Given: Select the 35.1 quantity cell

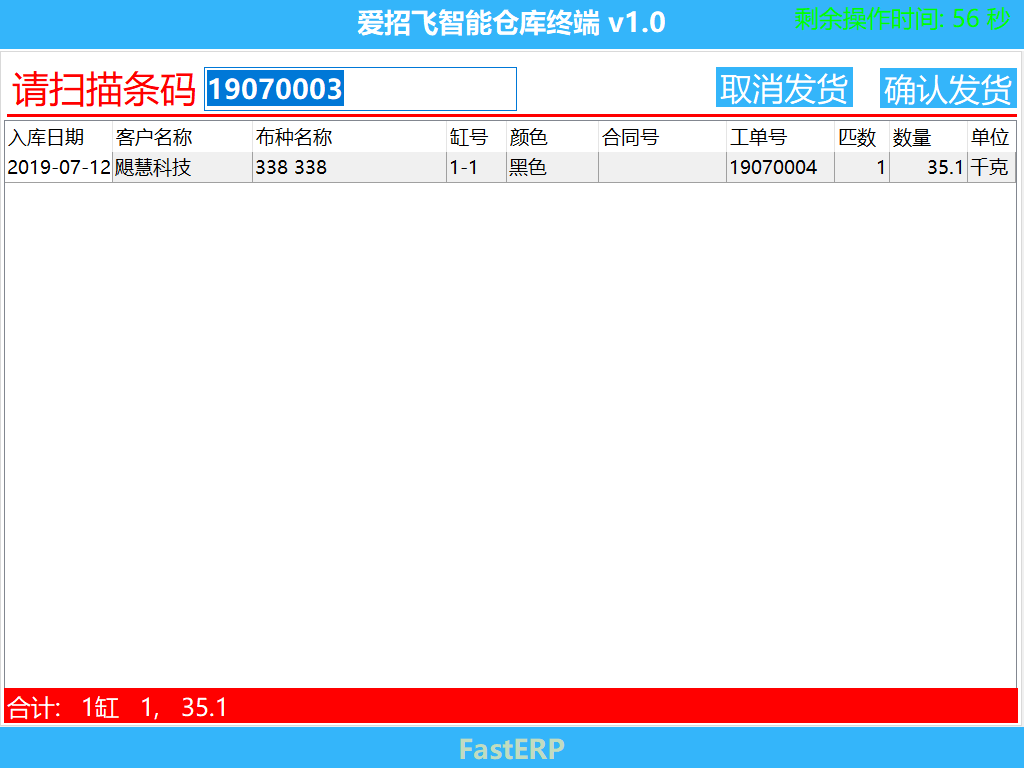Looking at the screenshot, I should (928, 167).
